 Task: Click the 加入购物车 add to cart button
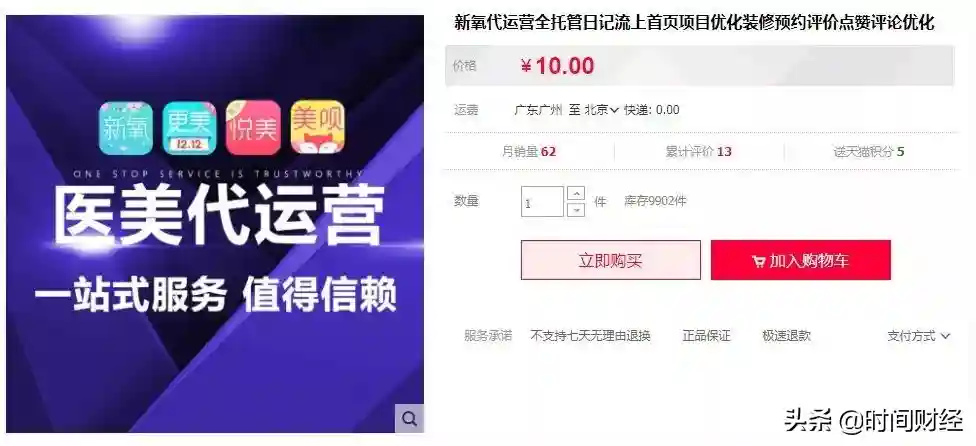click(x=800, y=260)
